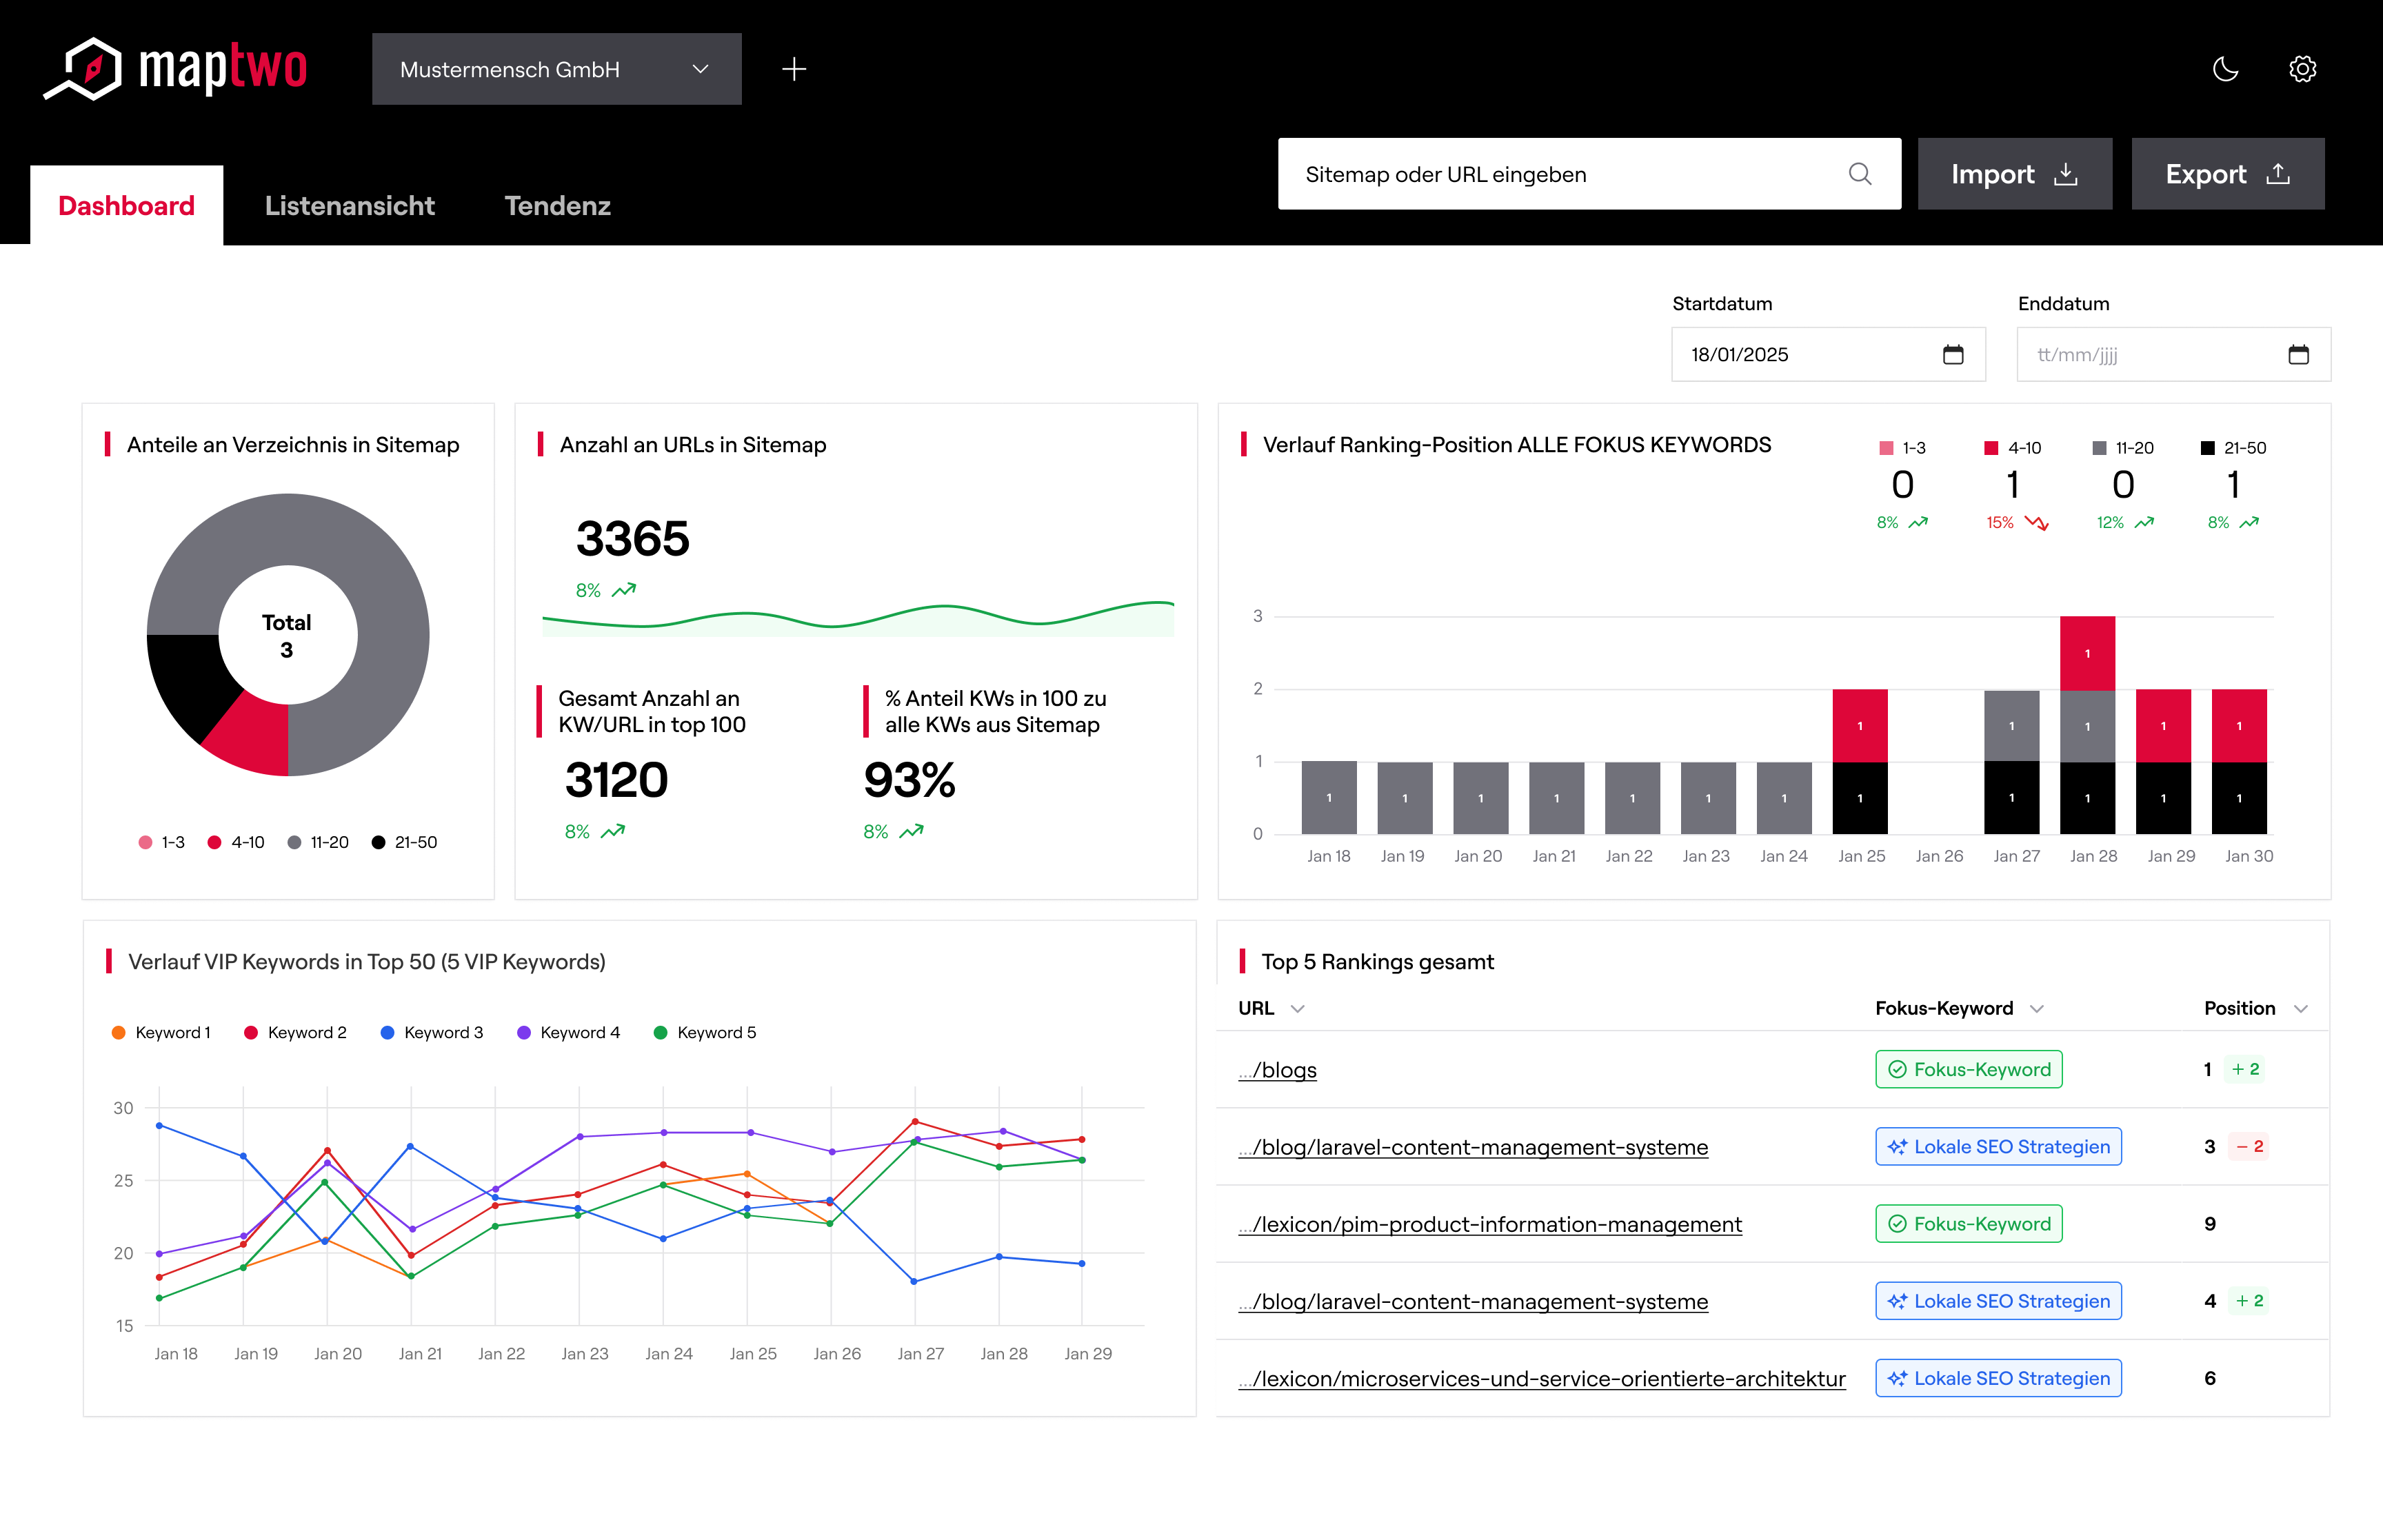Open the Enddatum calendar picker icon

[x=2298, y=355]
